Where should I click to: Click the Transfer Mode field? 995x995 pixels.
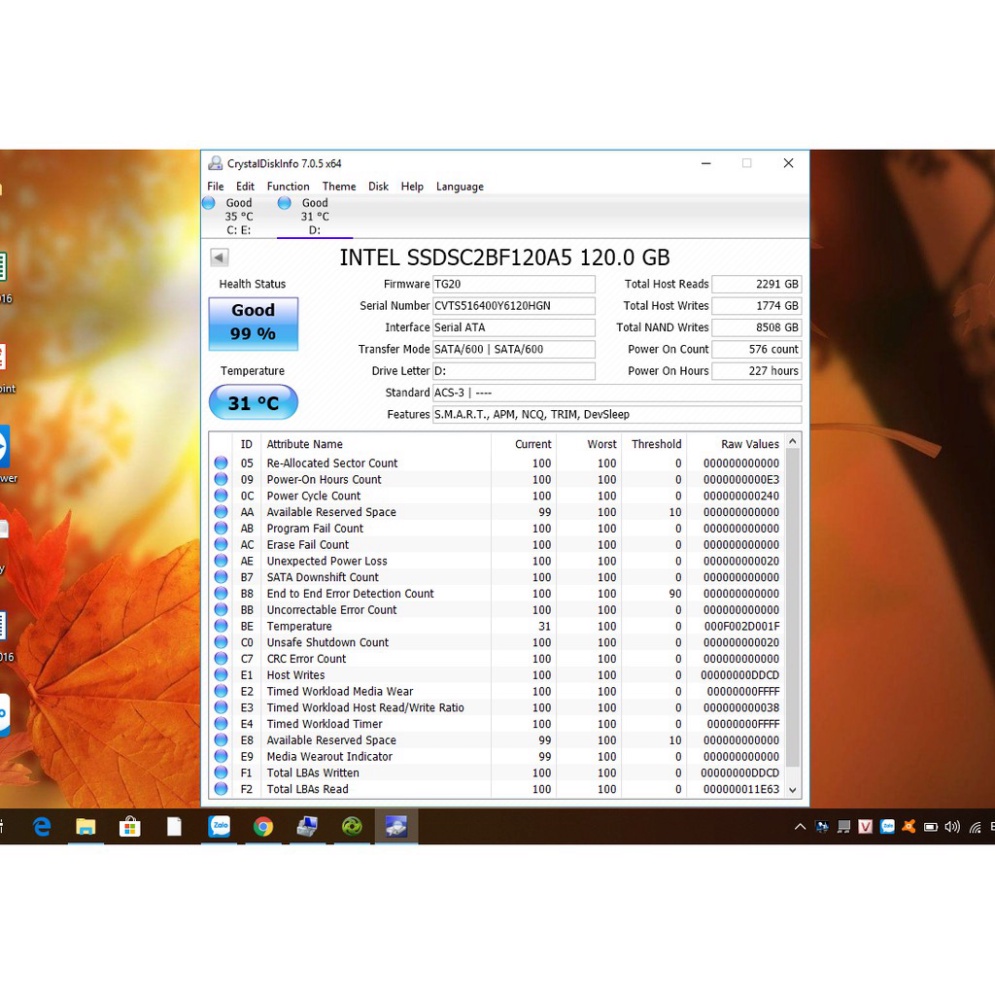(514, 349)
